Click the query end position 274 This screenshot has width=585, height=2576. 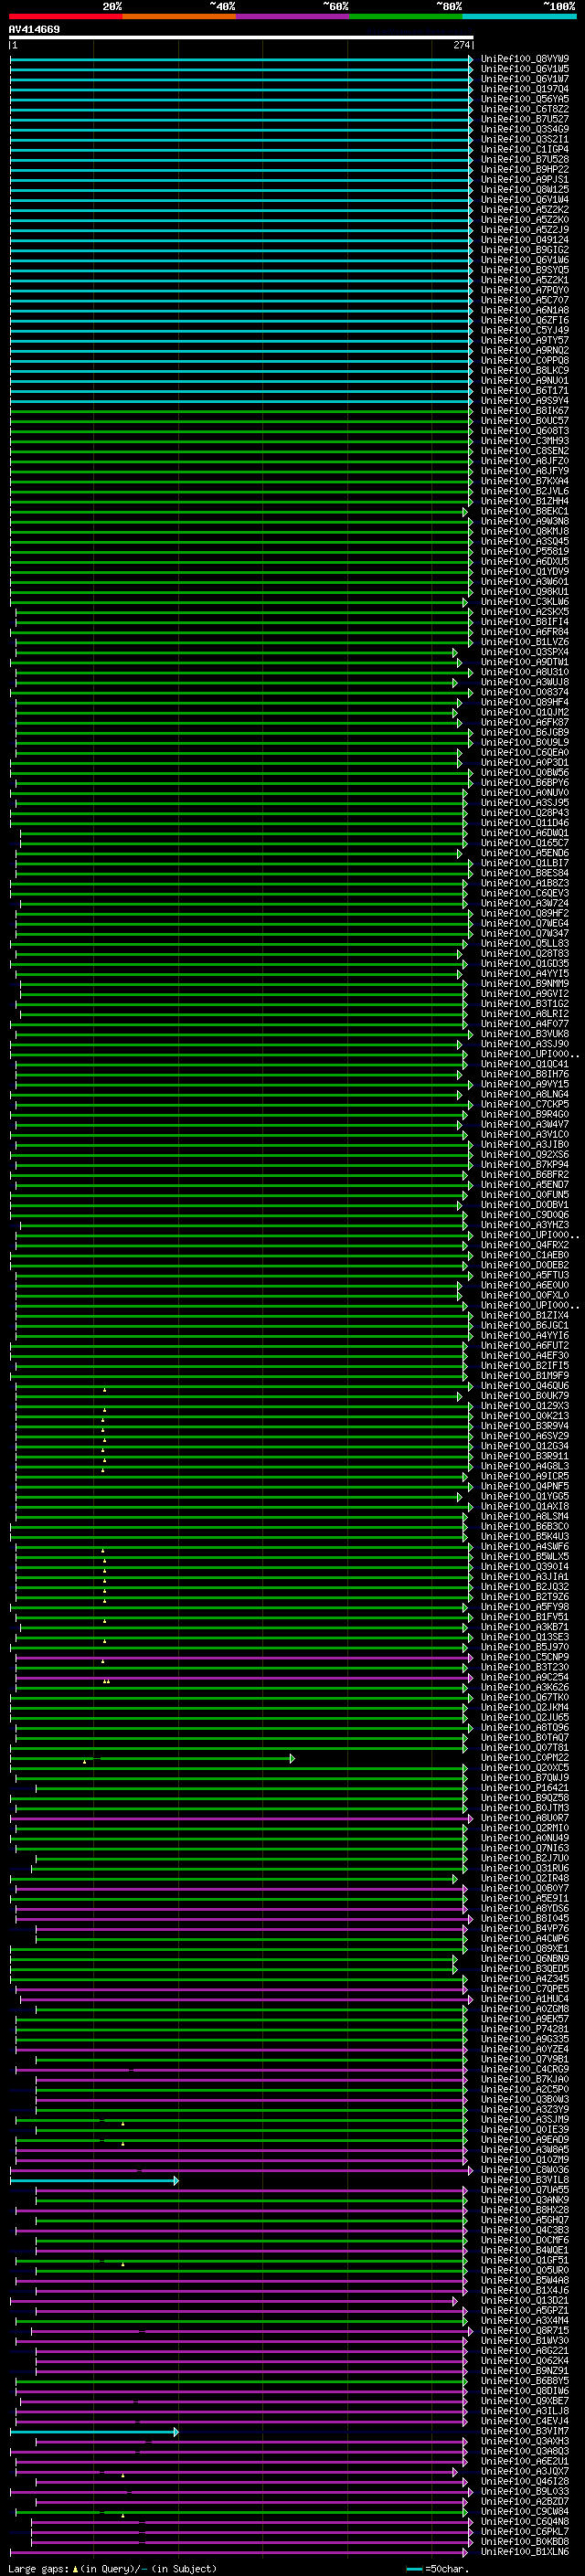[462, 45]
